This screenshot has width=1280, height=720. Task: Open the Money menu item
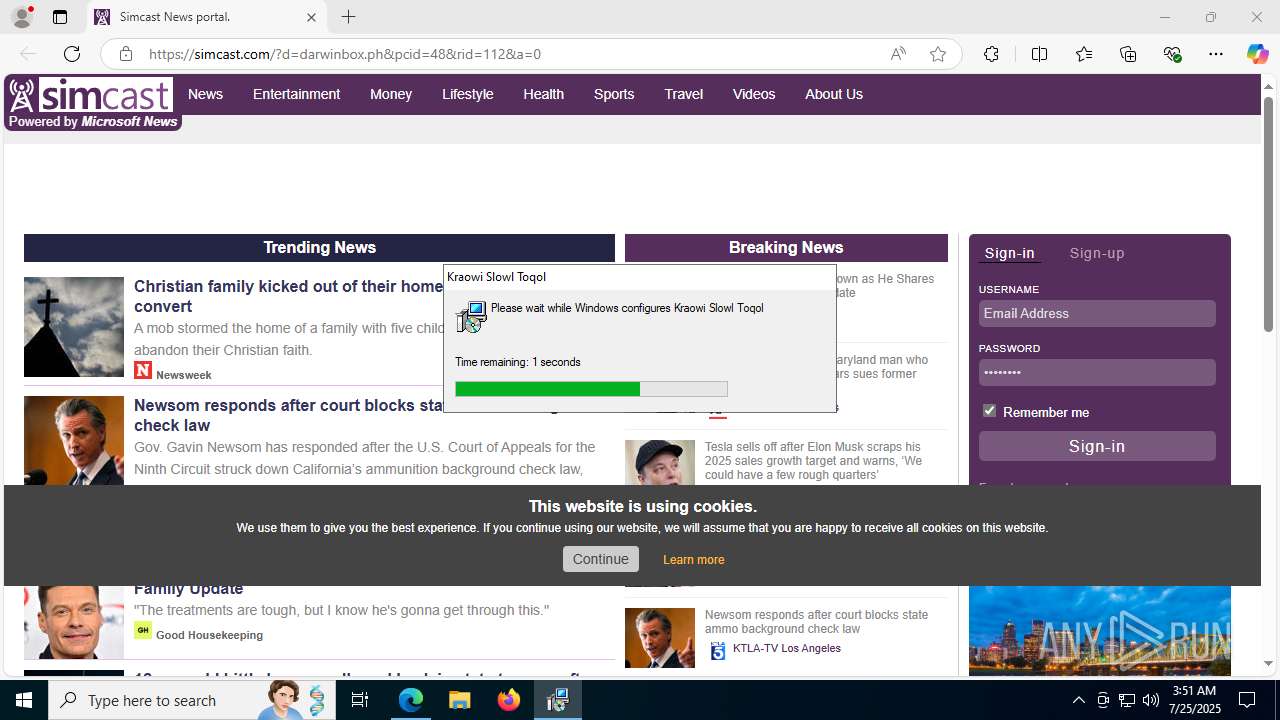390,94
